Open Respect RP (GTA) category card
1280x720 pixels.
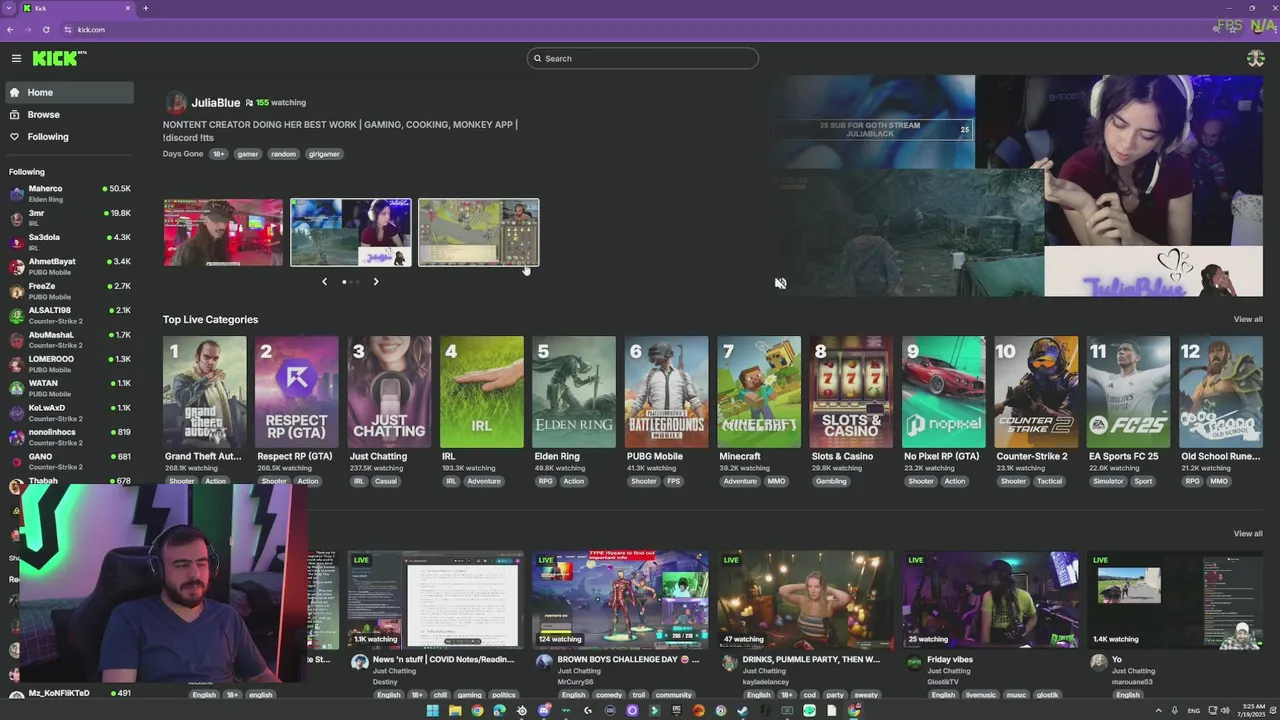tap(297, 392)
